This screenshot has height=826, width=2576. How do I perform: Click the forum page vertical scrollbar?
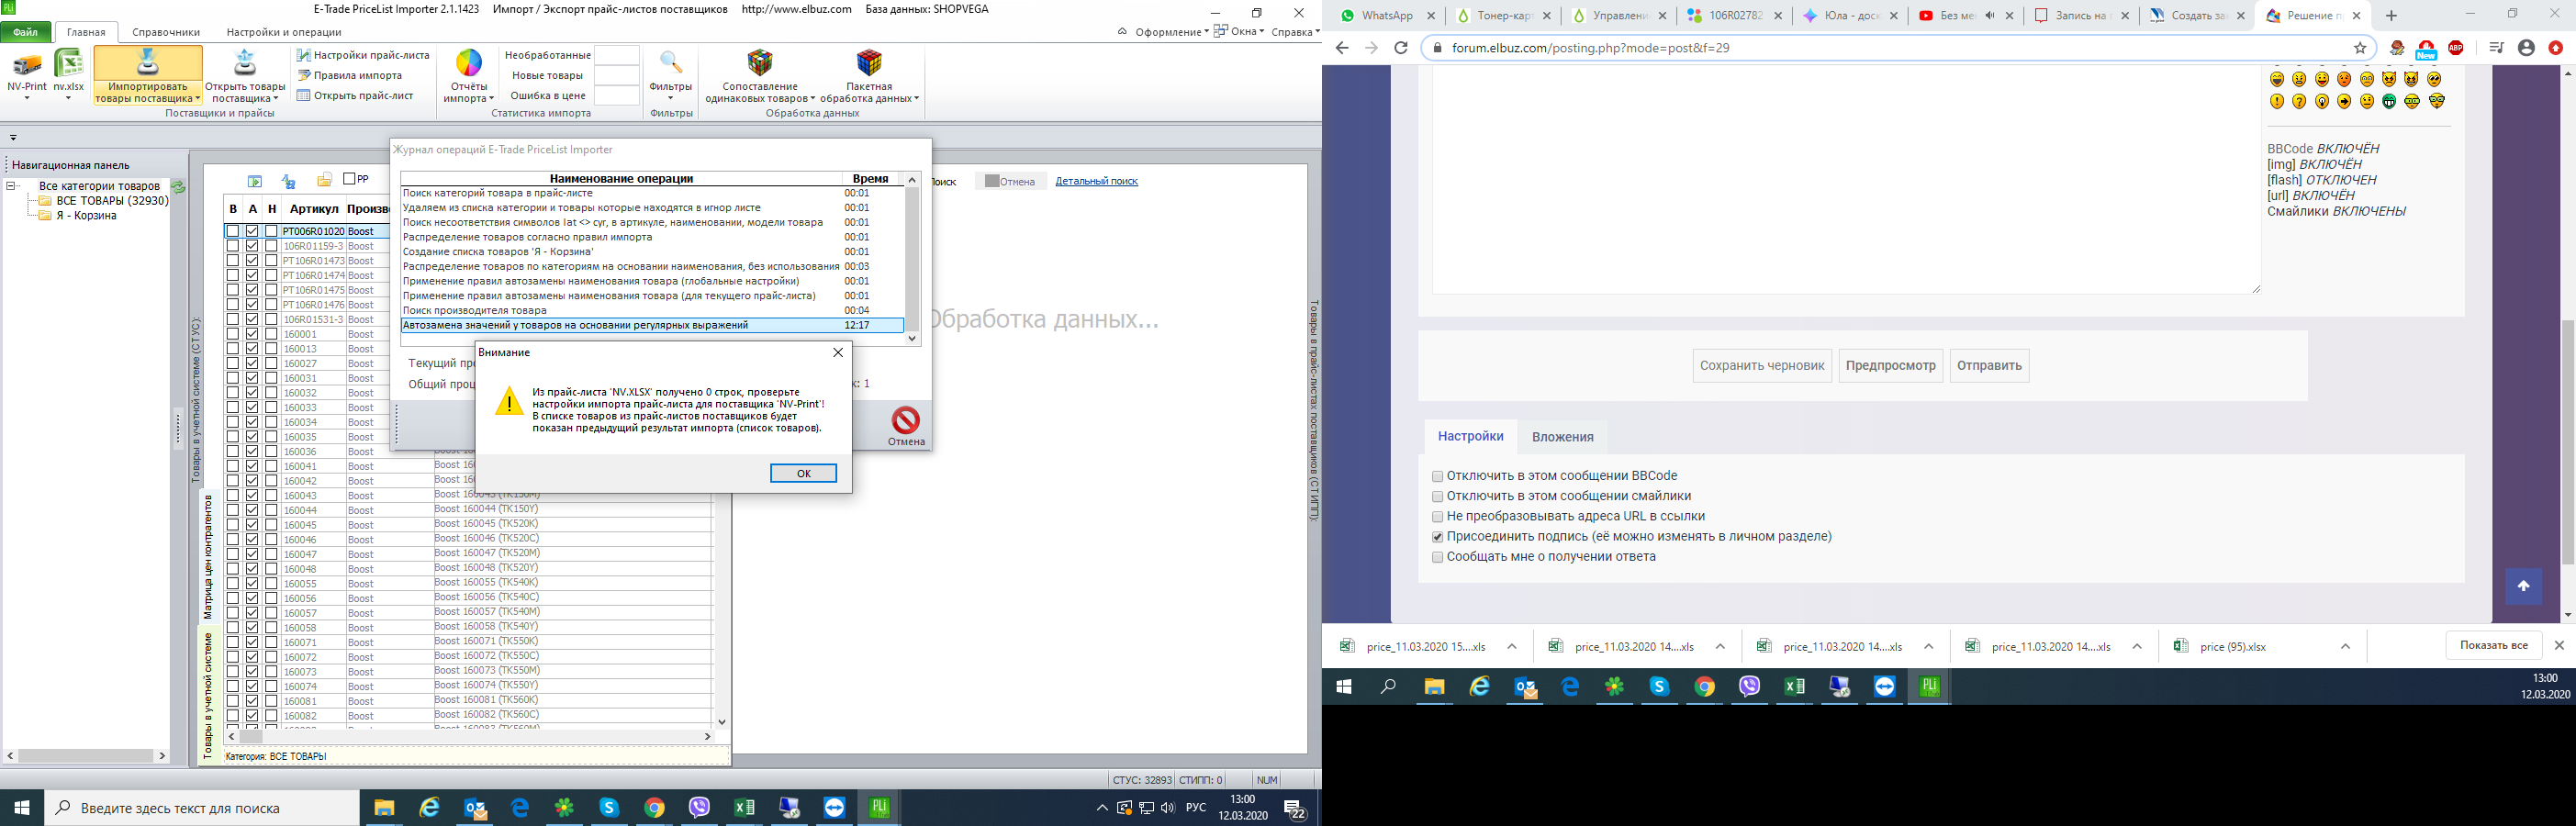(x=2568, y=342)
